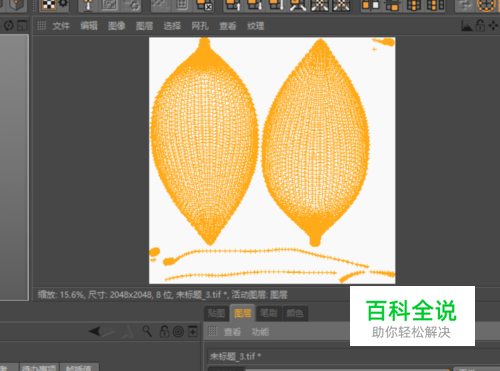Open the 查看 menu in the layer panel

[x=232, y=332]
